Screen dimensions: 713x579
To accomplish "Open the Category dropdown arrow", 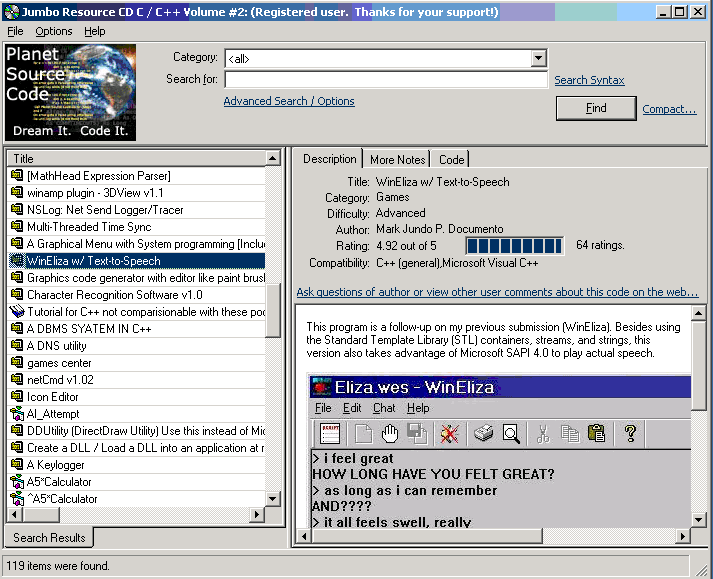I will [x=538, y=58].
